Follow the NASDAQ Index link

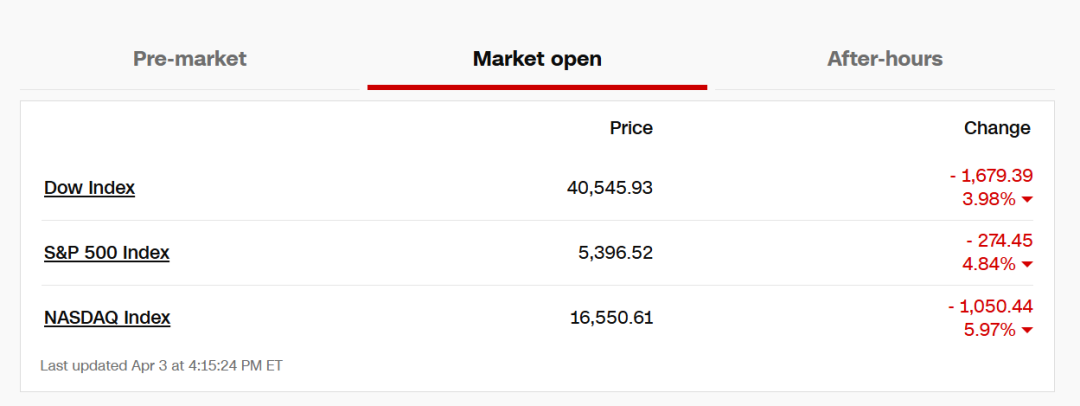[x=107, y=318]
